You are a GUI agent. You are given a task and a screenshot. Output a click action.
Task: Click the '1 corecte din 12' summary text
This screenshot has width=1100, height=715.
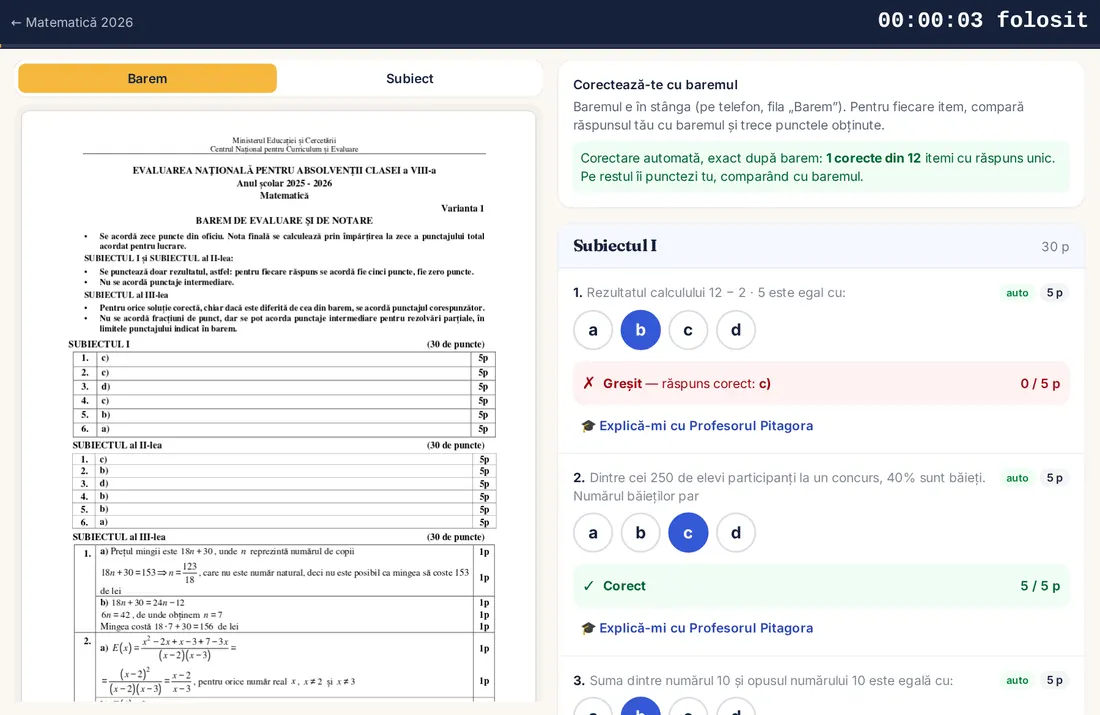pyautogui.click(x=873, y=159)
